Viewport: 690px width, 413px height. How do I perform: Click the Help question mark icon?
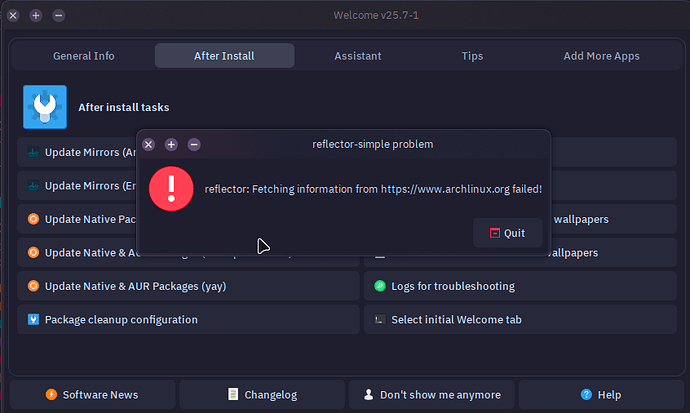coord(586,395)
